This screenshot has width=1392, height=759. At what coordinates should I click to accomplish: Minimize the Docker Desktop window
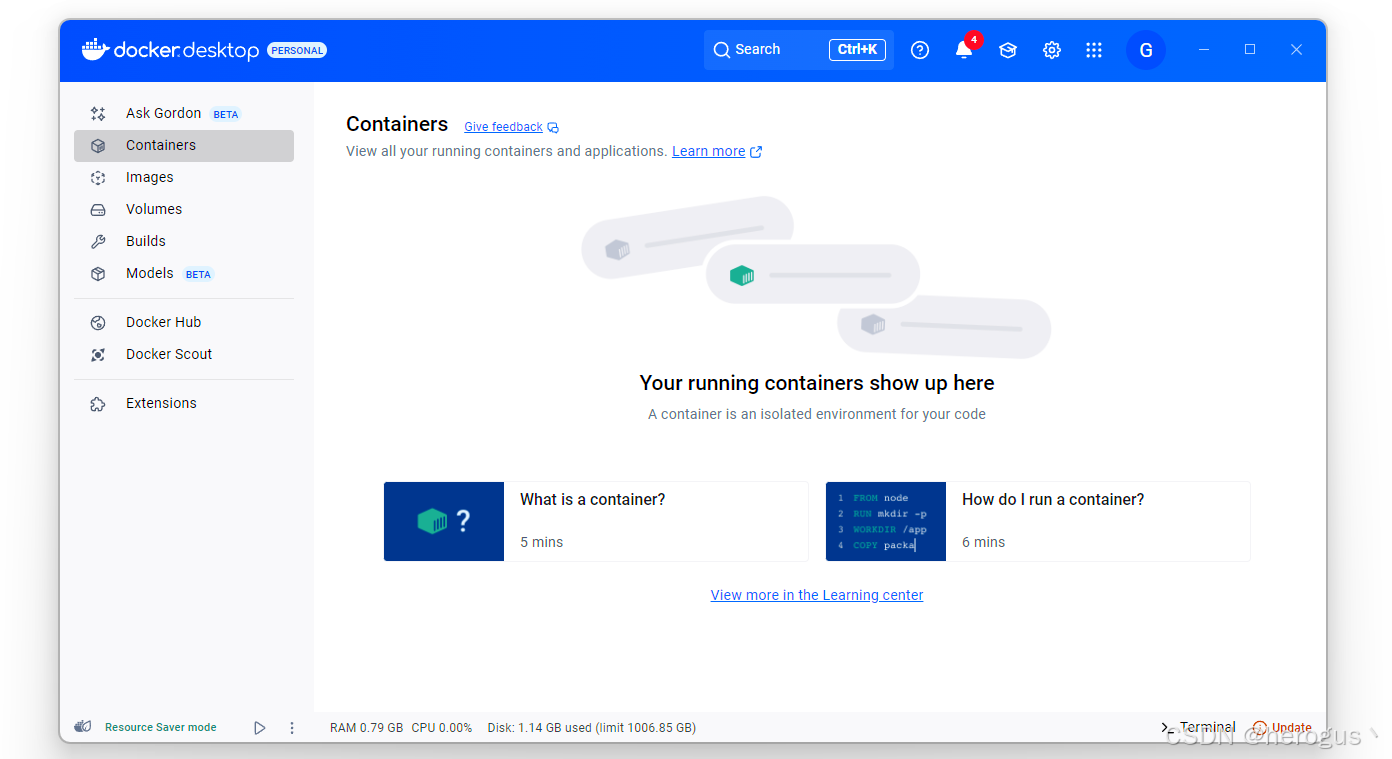(1205, 50)
